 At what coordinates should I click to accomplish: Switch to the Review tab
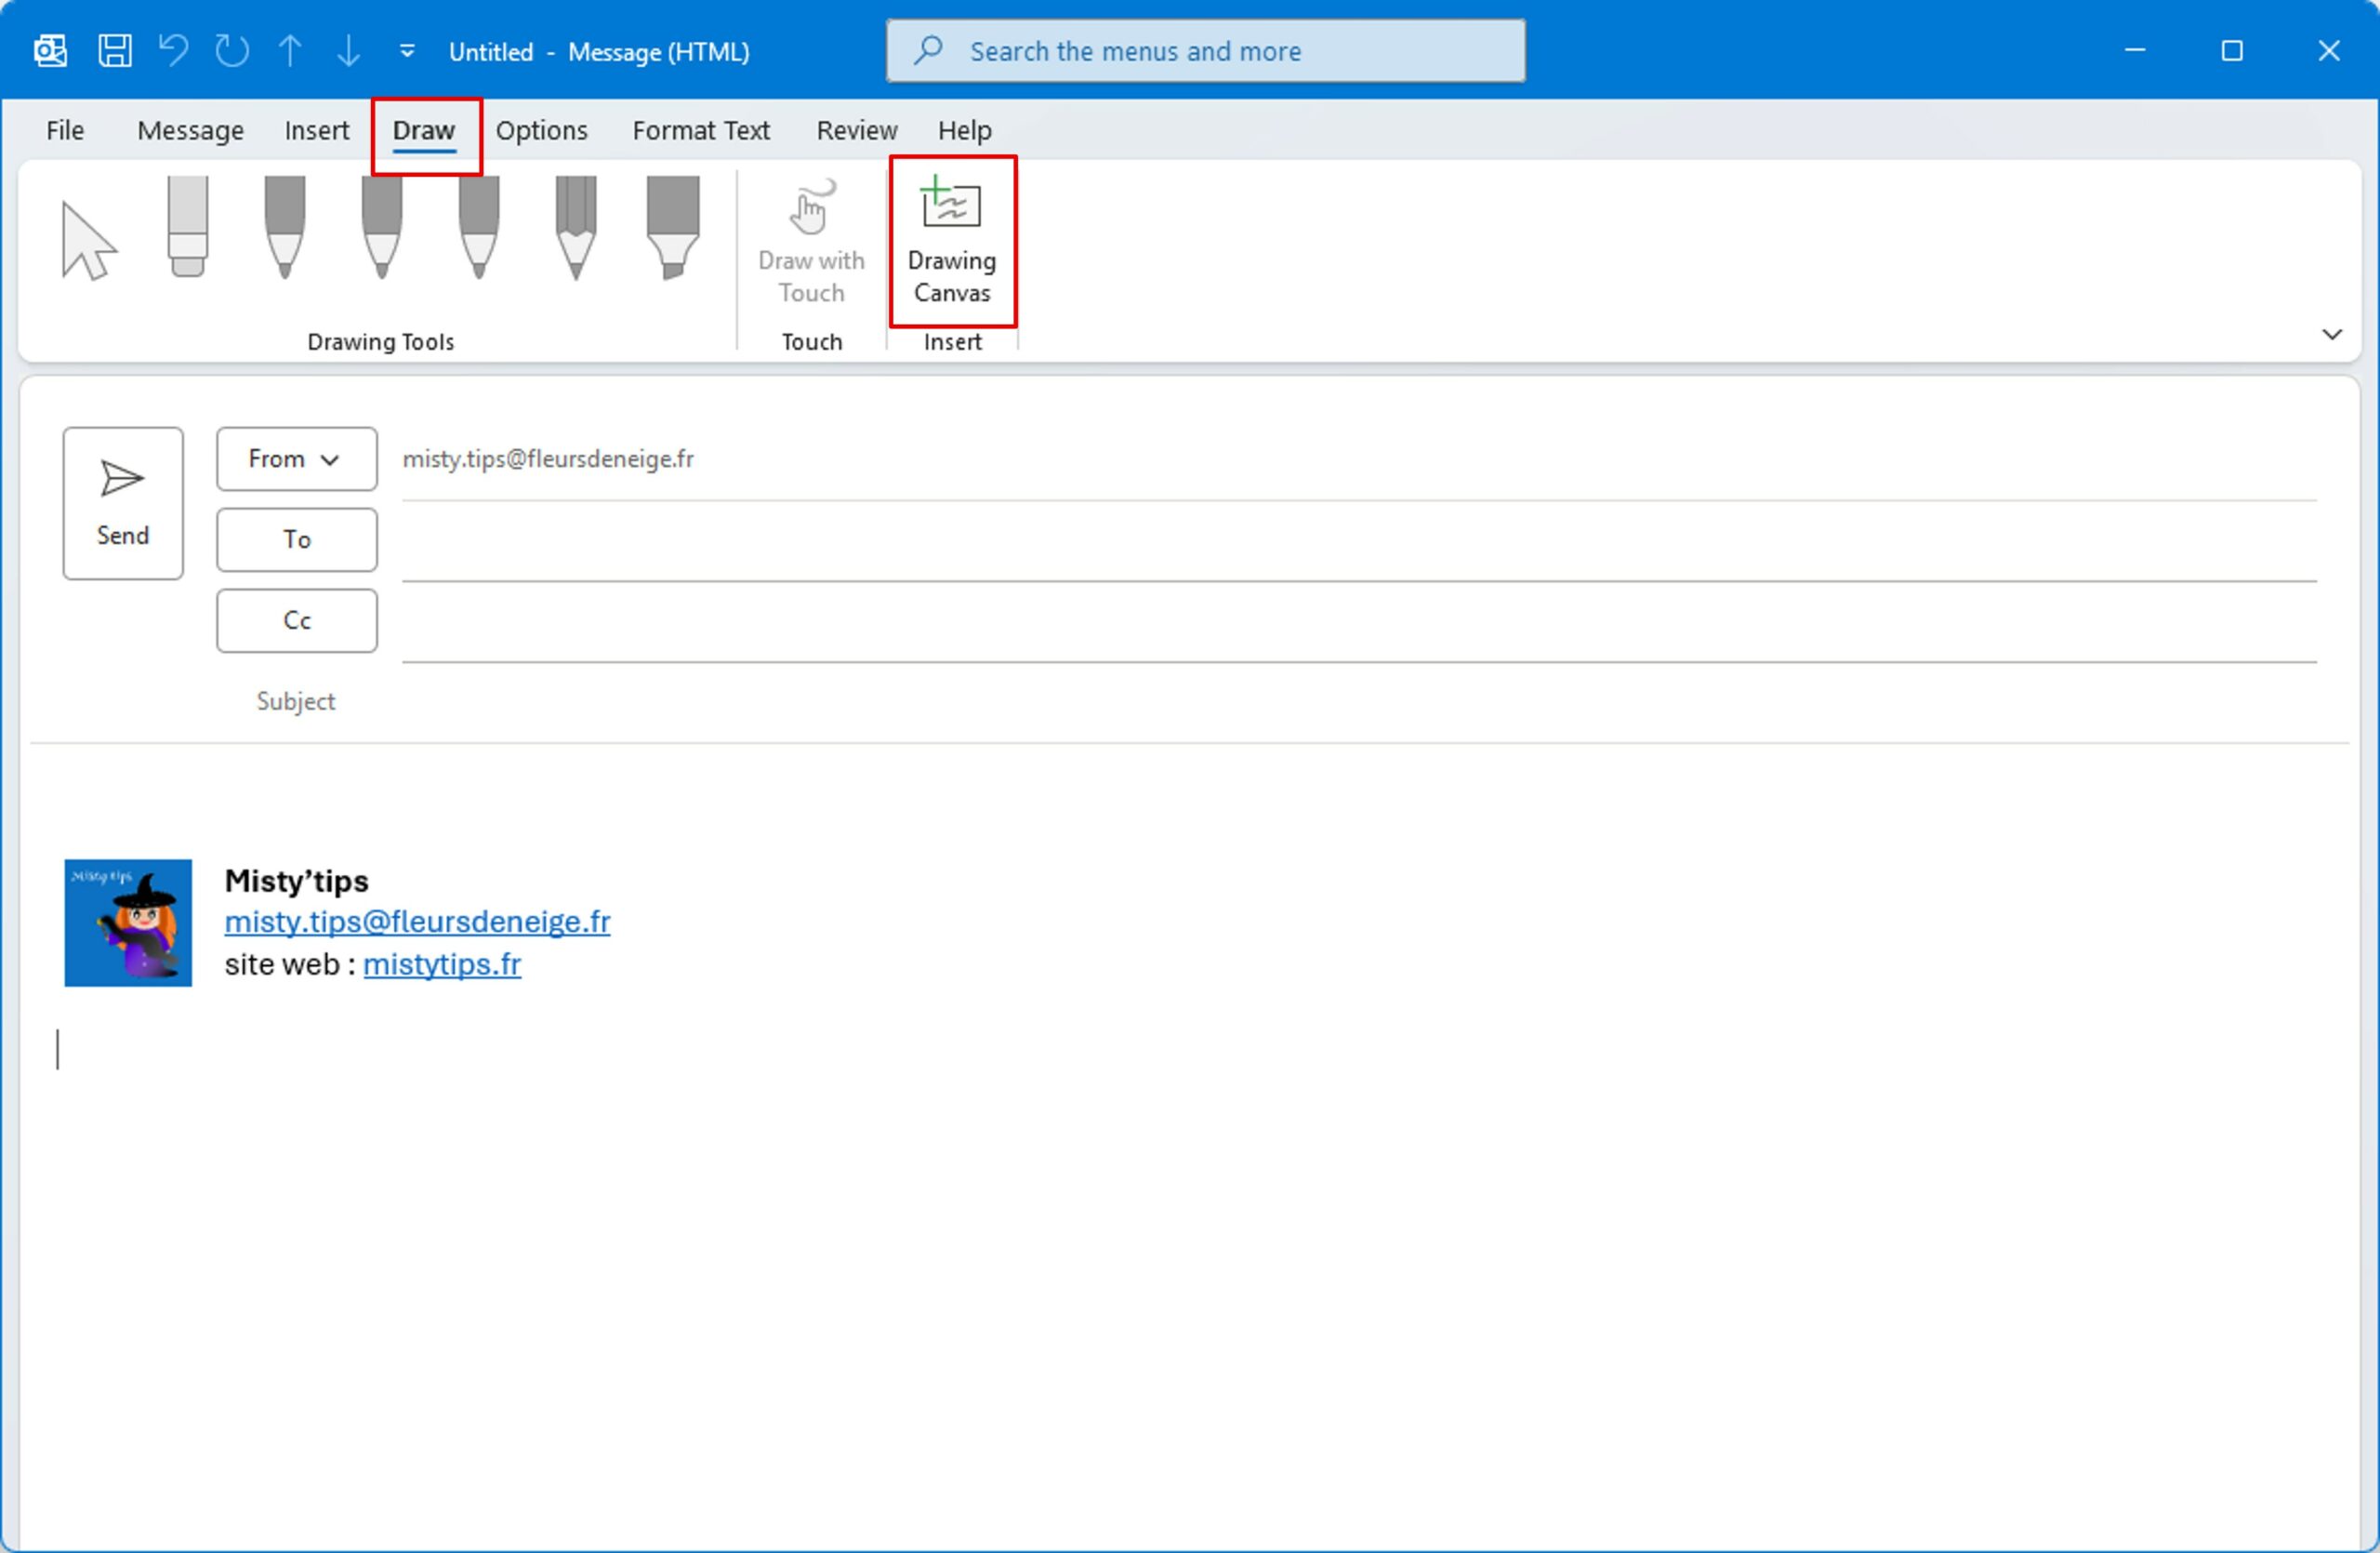856,130
